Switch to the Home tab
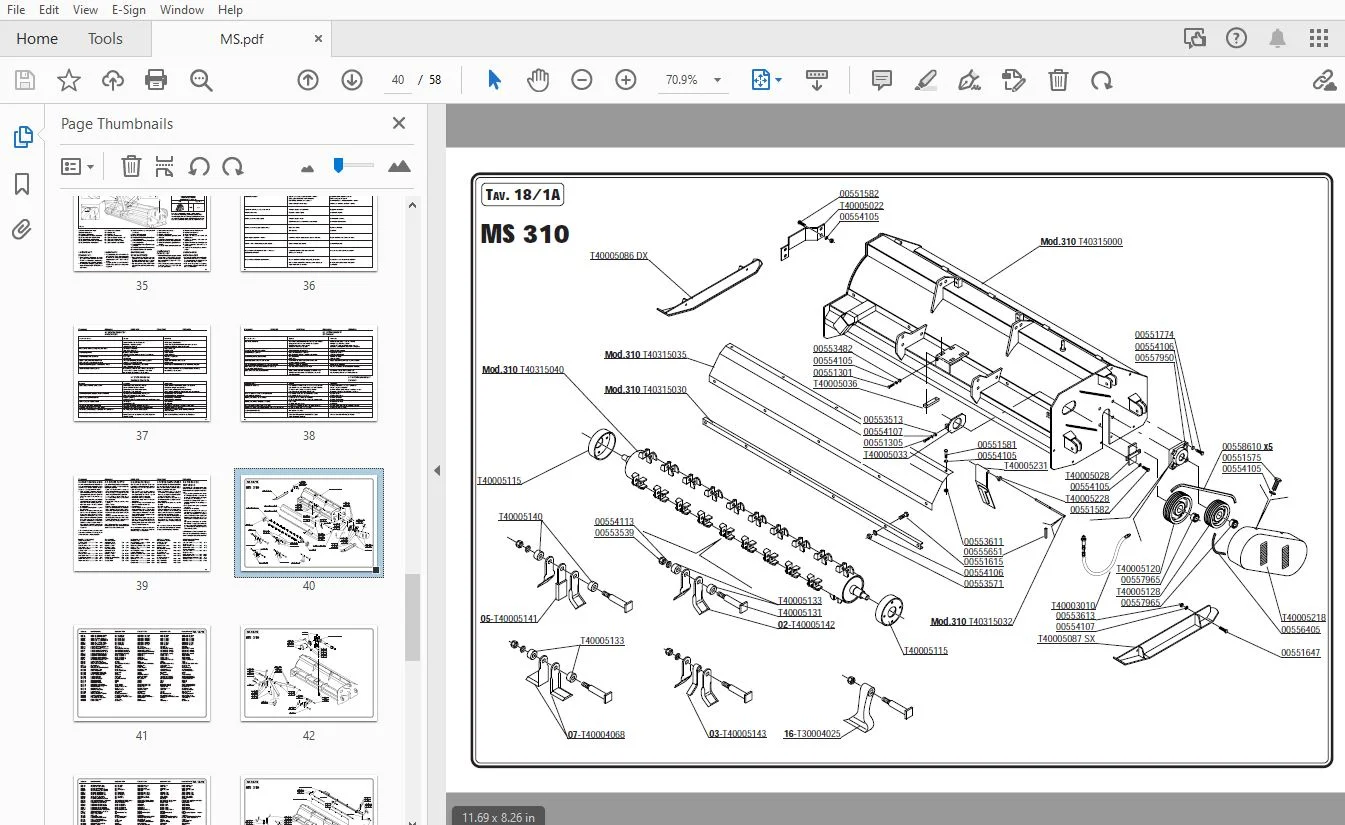 point(37,39)
